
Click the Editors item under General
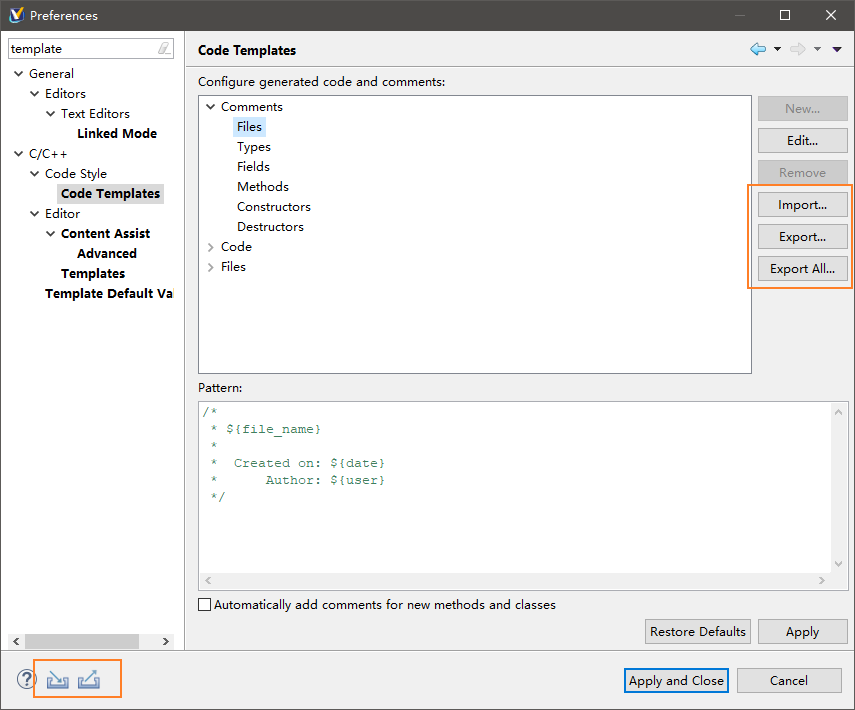pyautogui.click(x=65, y=94)
